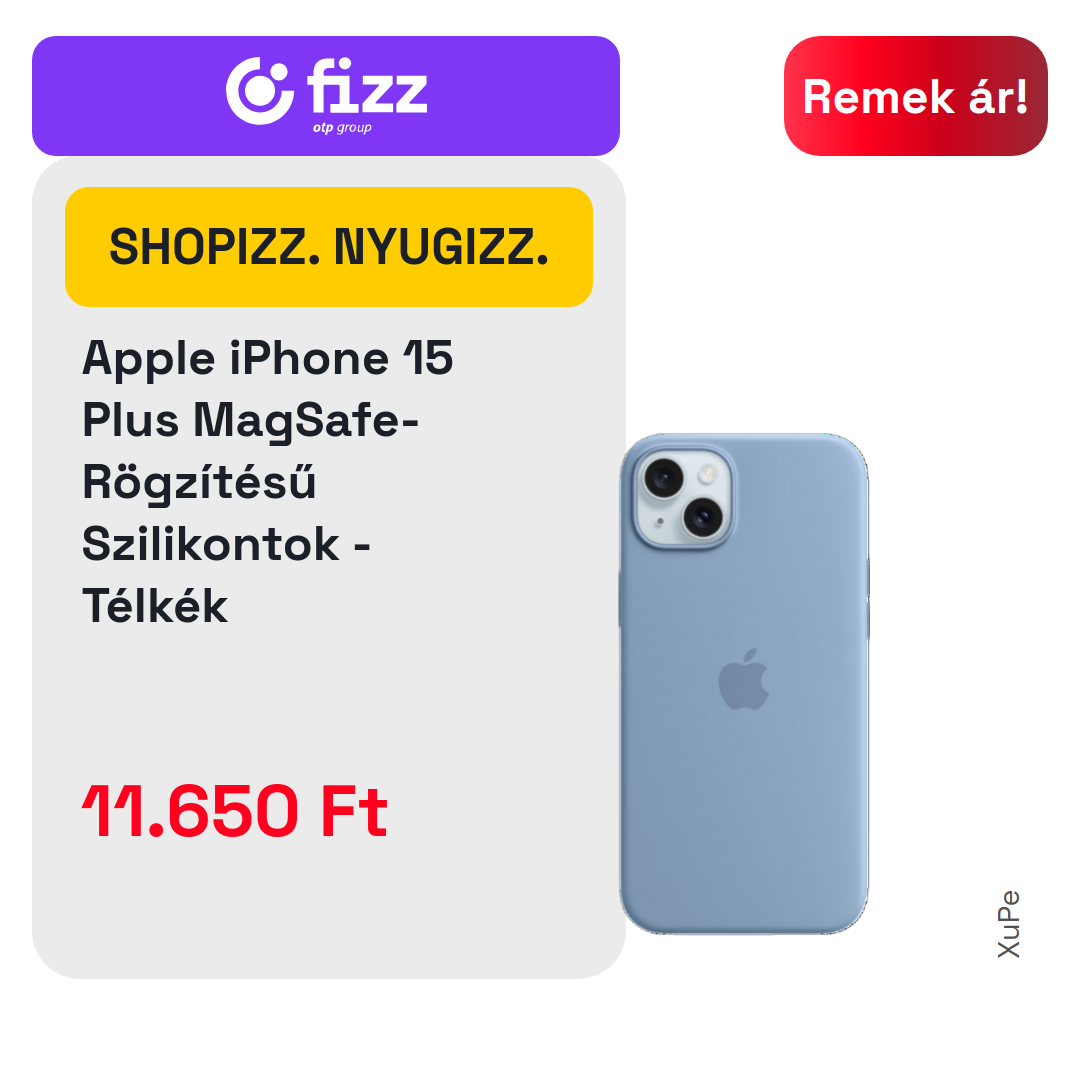Click the word 'NYUGIZZ.' in the yellow banner

(442, 247)
